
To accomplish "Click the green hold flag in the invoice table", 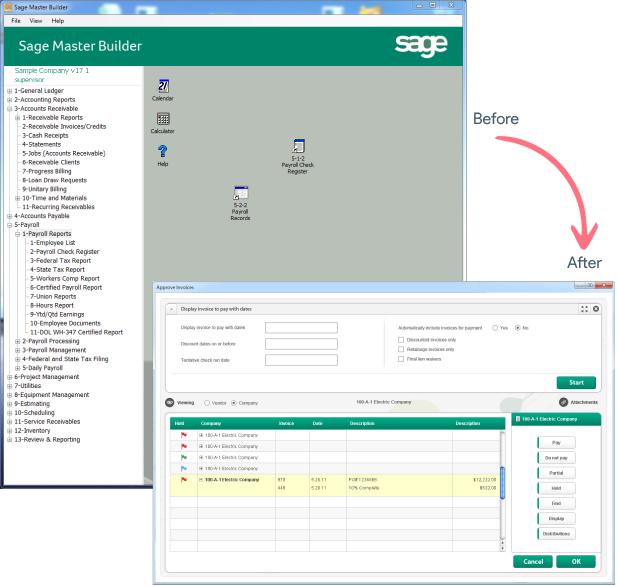I will (x=183, y=457).
